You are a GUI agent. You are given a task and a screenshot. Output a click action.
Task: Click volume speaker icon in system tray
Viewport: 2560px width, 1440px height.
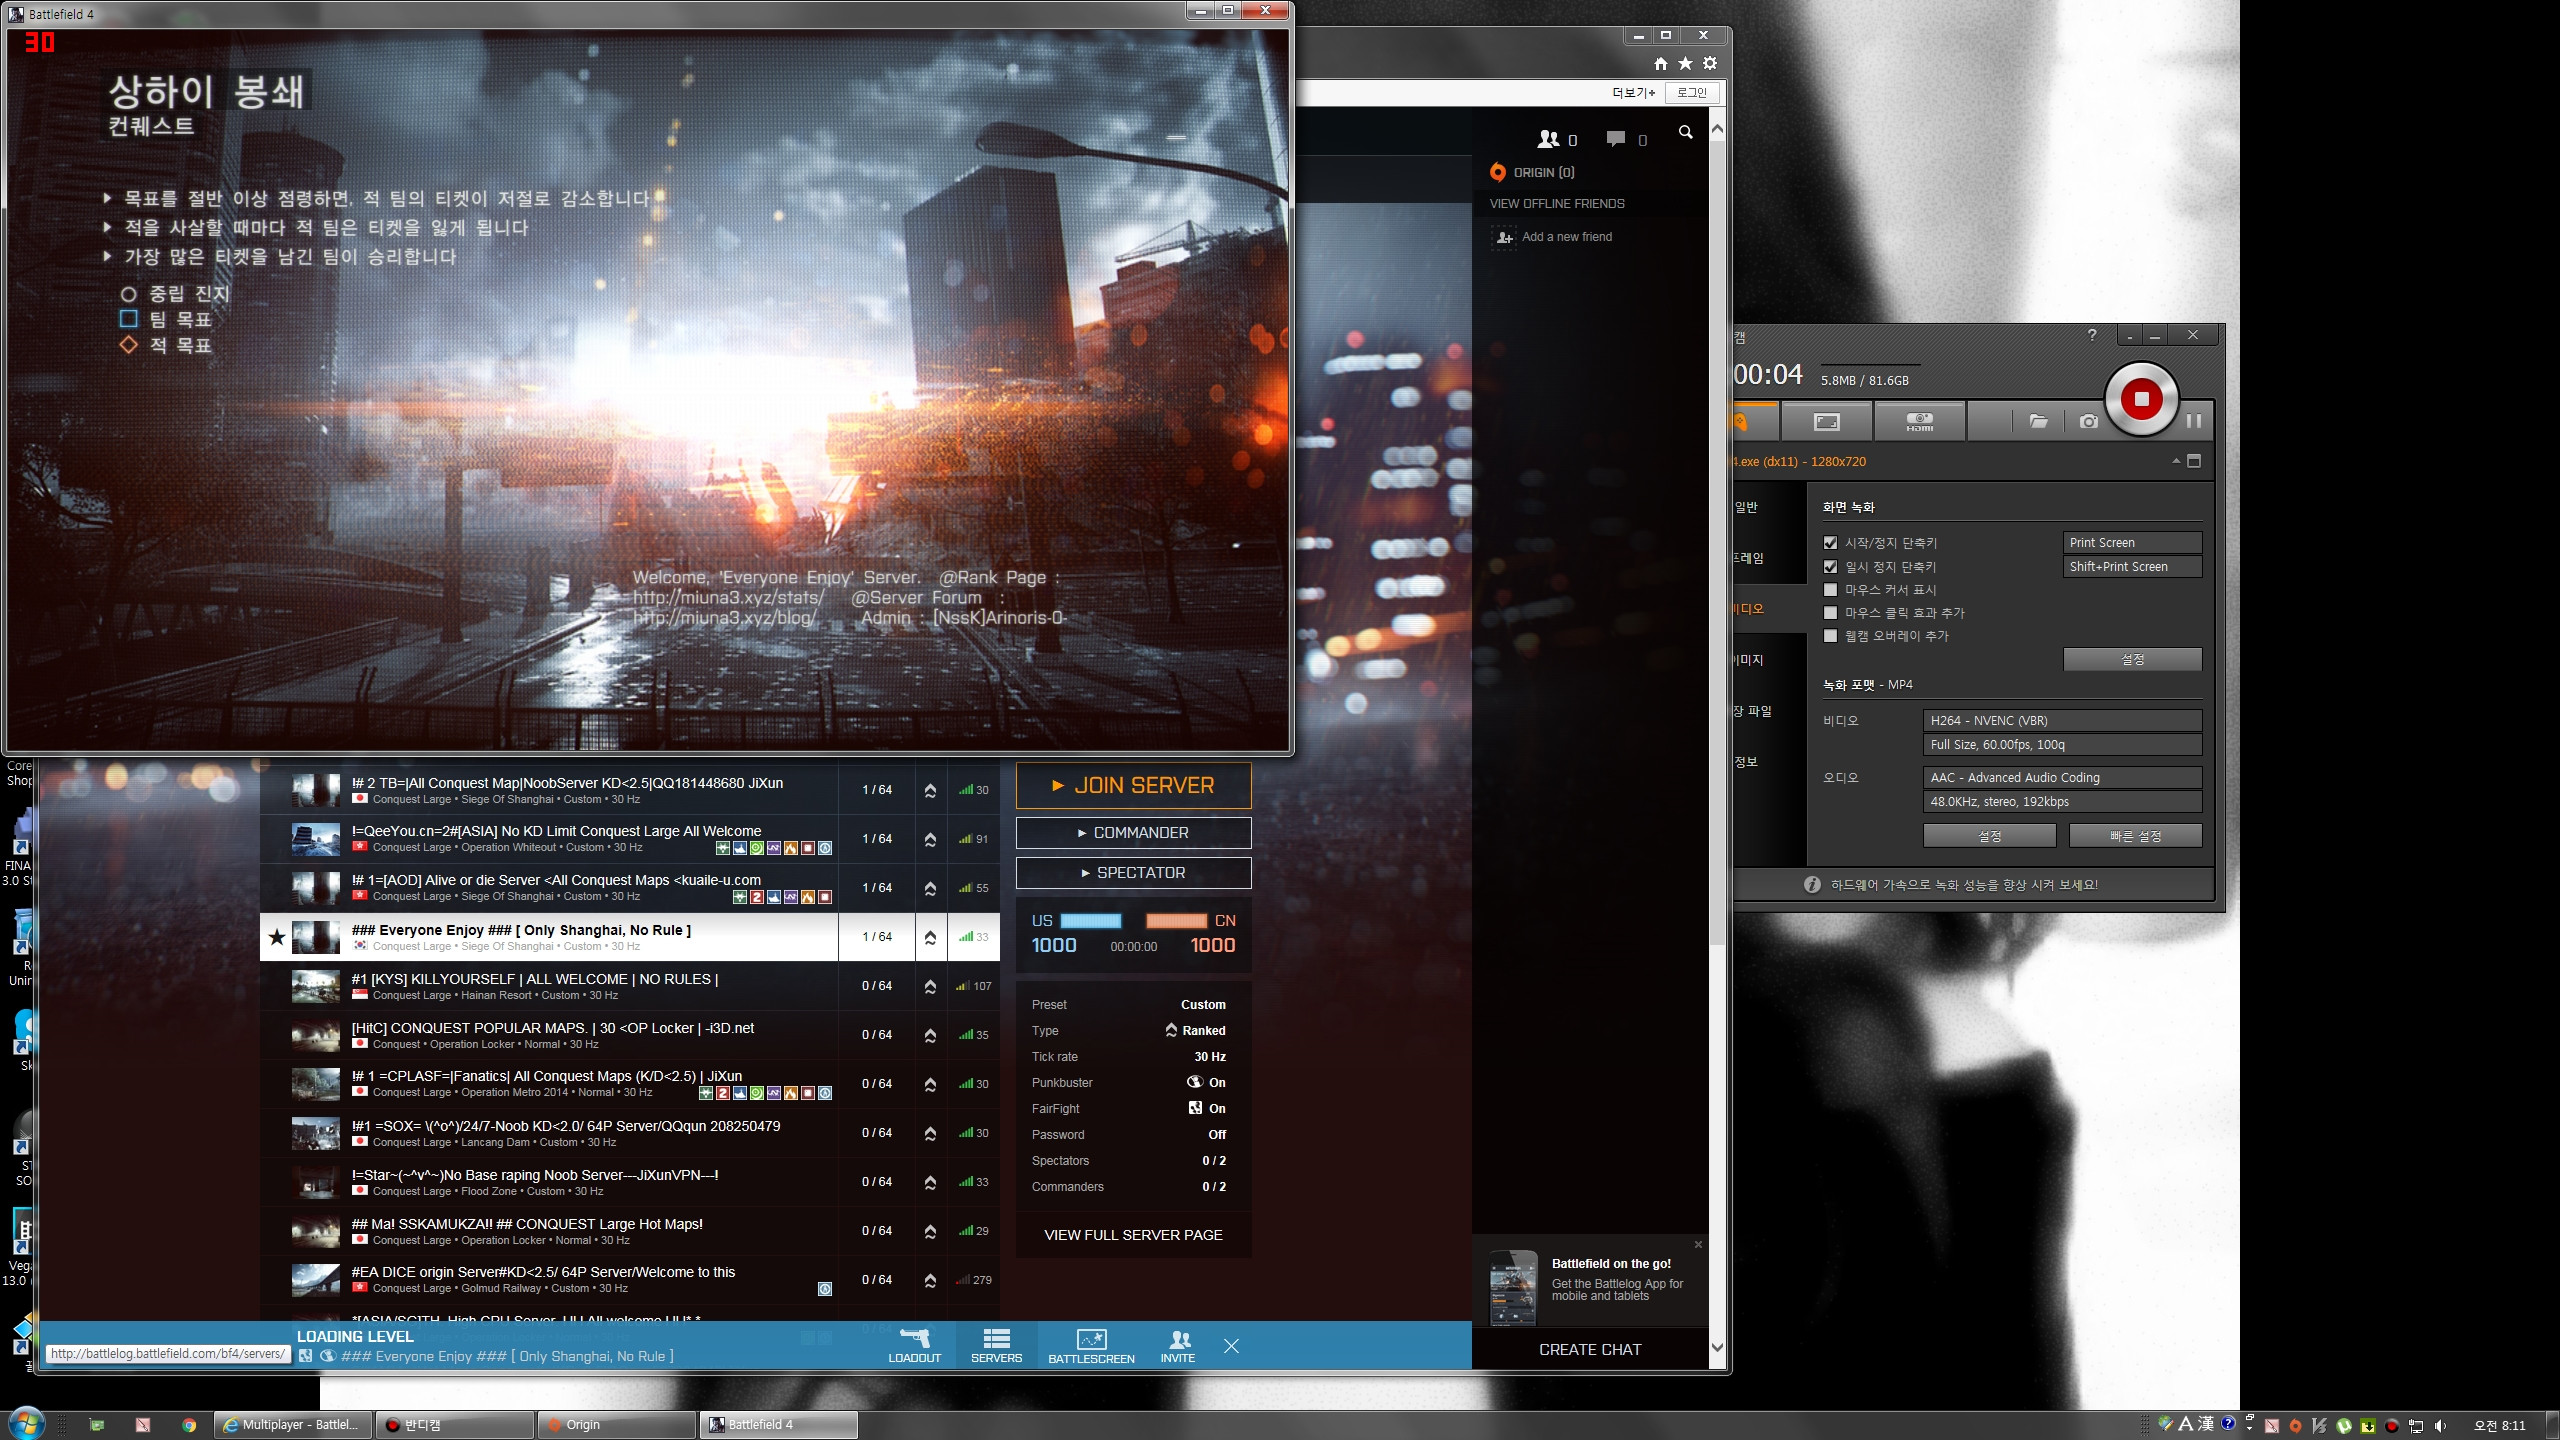tap(2441, 1426)
